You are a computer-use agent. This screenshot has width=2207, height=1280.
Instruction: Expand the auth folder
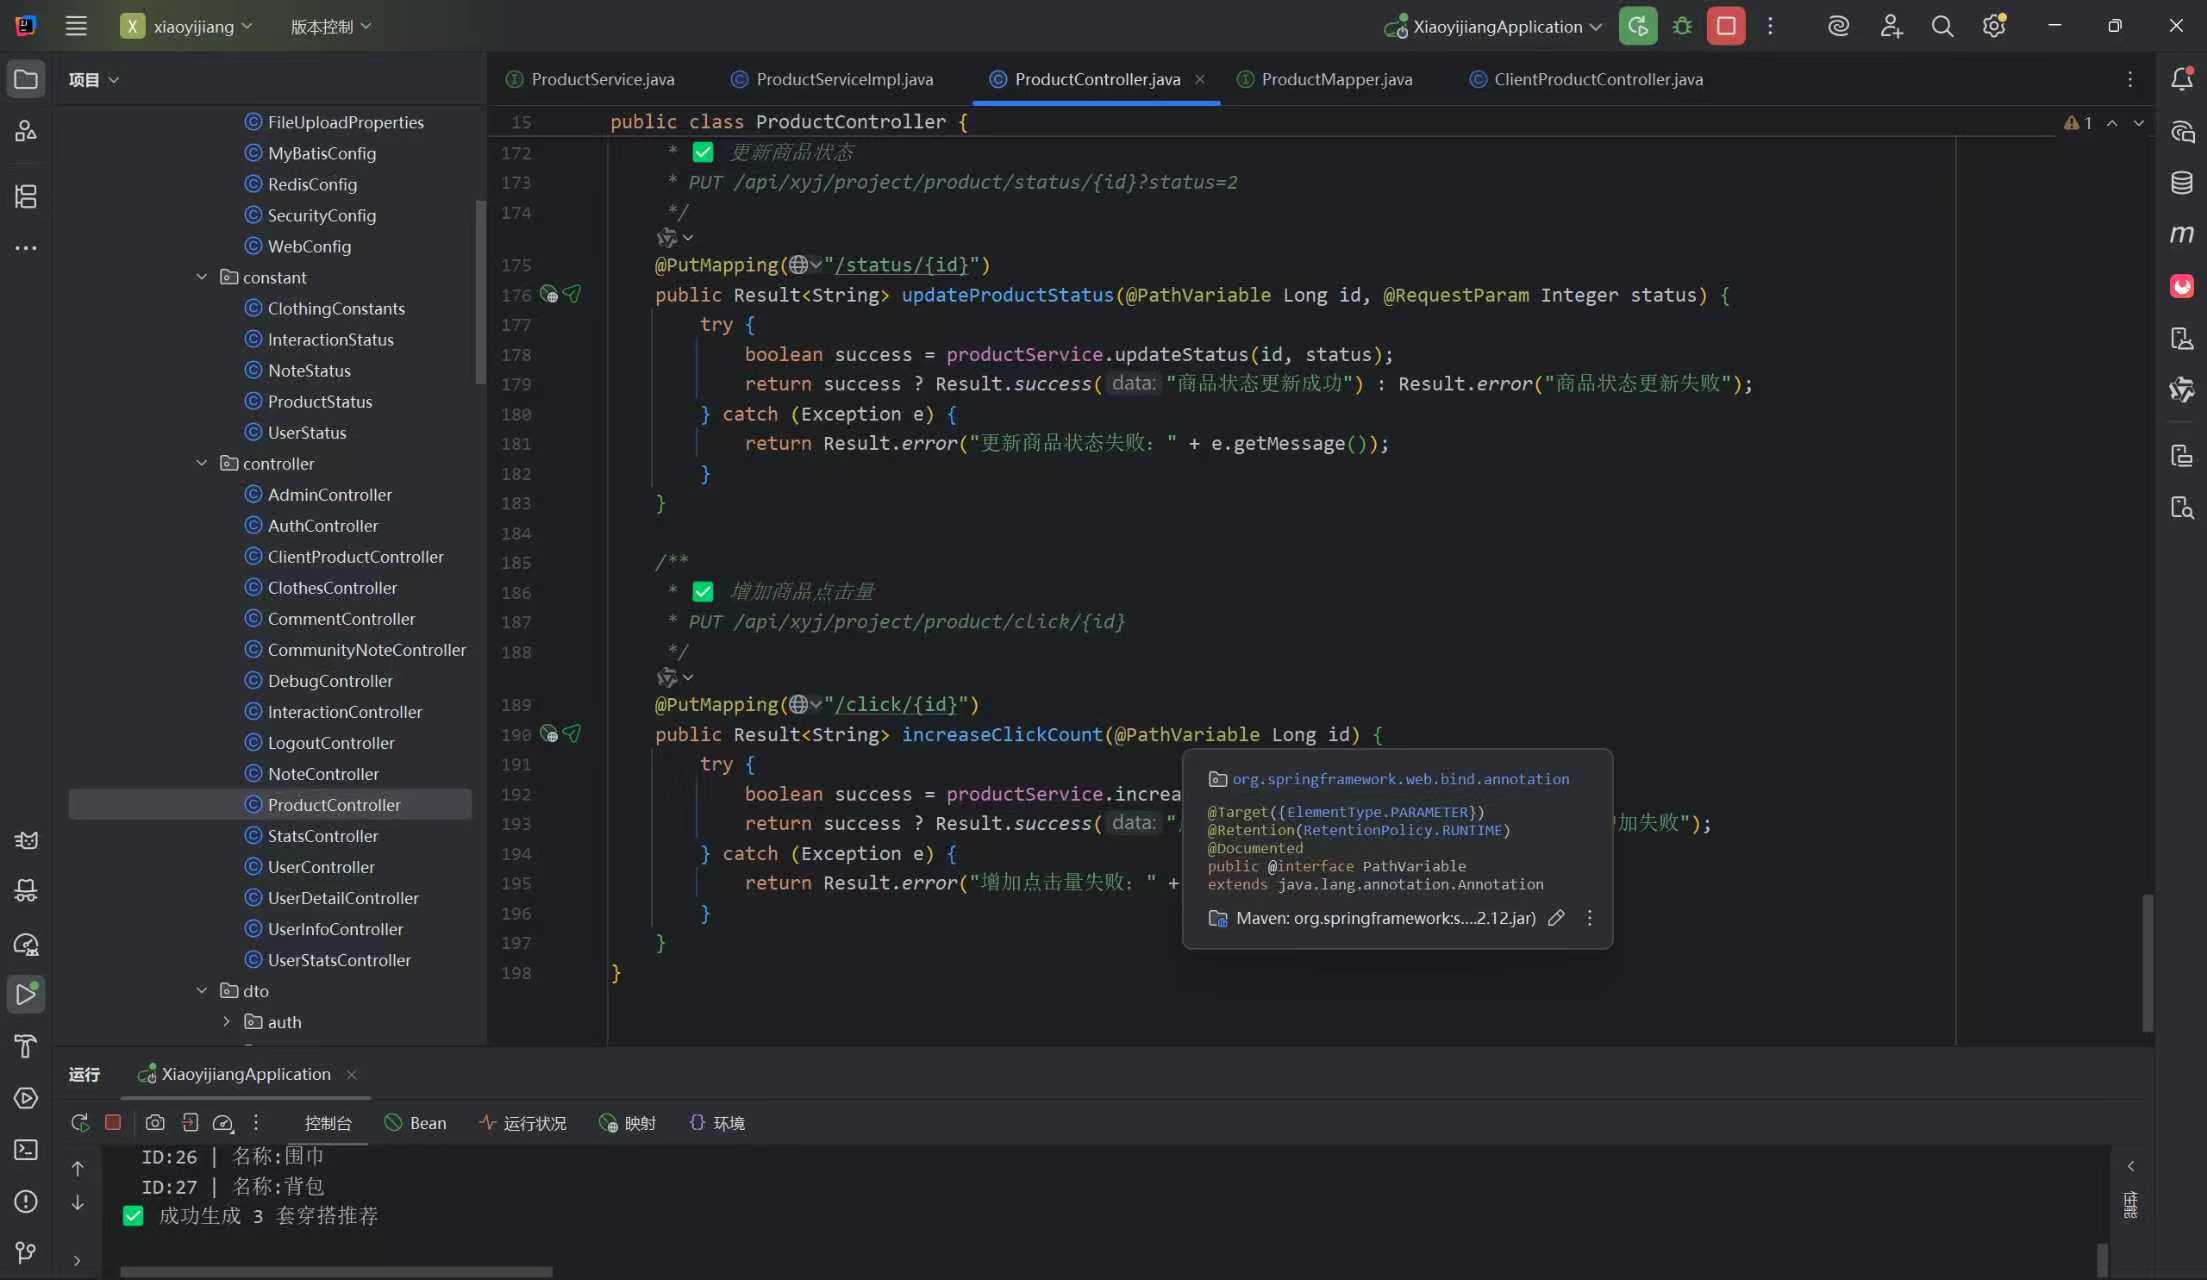(227, 1022)
